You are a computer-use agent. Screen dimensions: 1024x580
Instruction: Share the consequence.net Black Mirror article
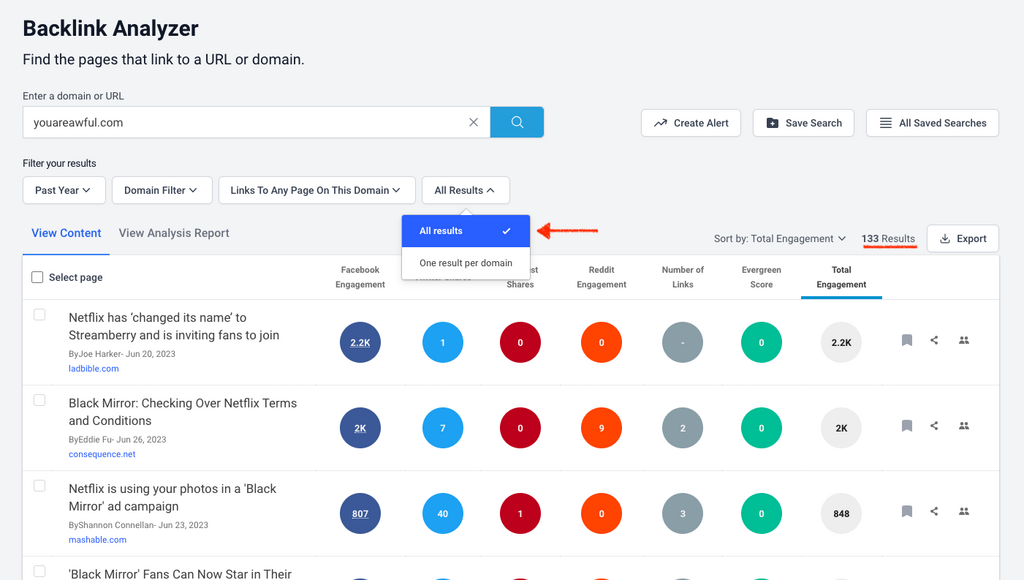click(934, 426)
